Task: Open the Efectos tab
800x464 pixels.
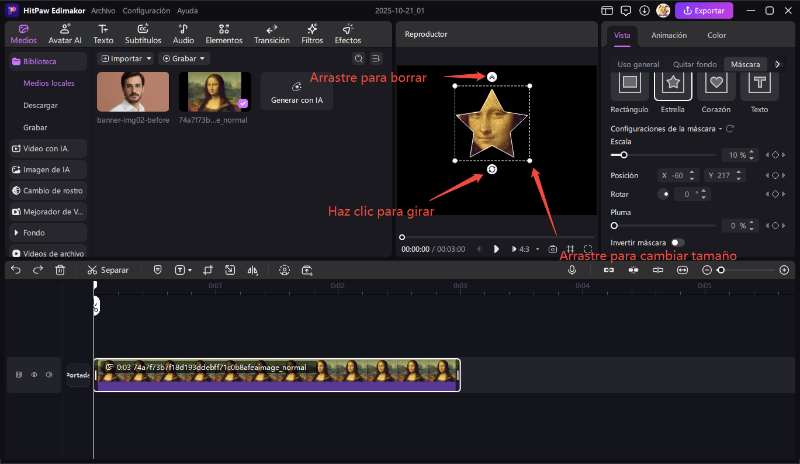Action: (x=348, y=34)
